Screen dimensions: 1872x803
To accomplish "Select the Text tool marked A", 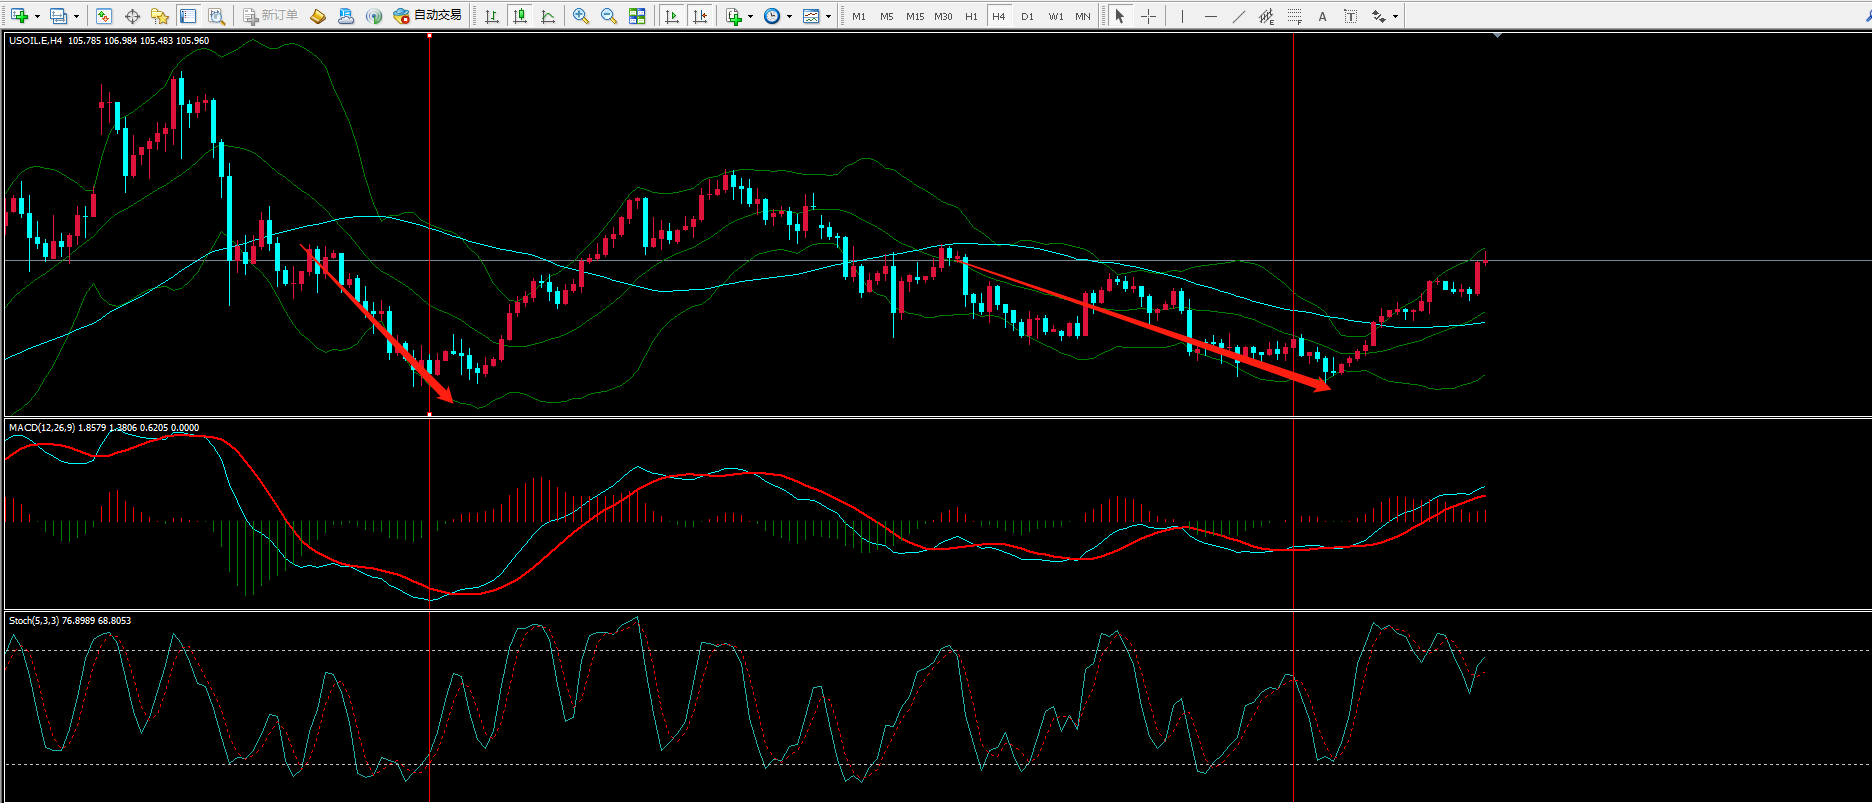I will pos(1322,16).
